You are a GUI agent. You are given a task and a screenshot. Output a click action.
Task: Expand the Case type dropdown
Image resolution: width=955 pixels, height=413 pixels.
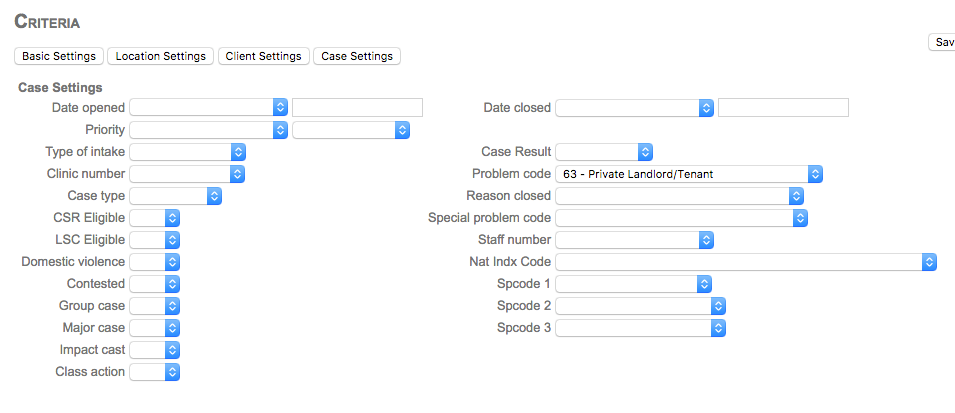pos(176,196)
